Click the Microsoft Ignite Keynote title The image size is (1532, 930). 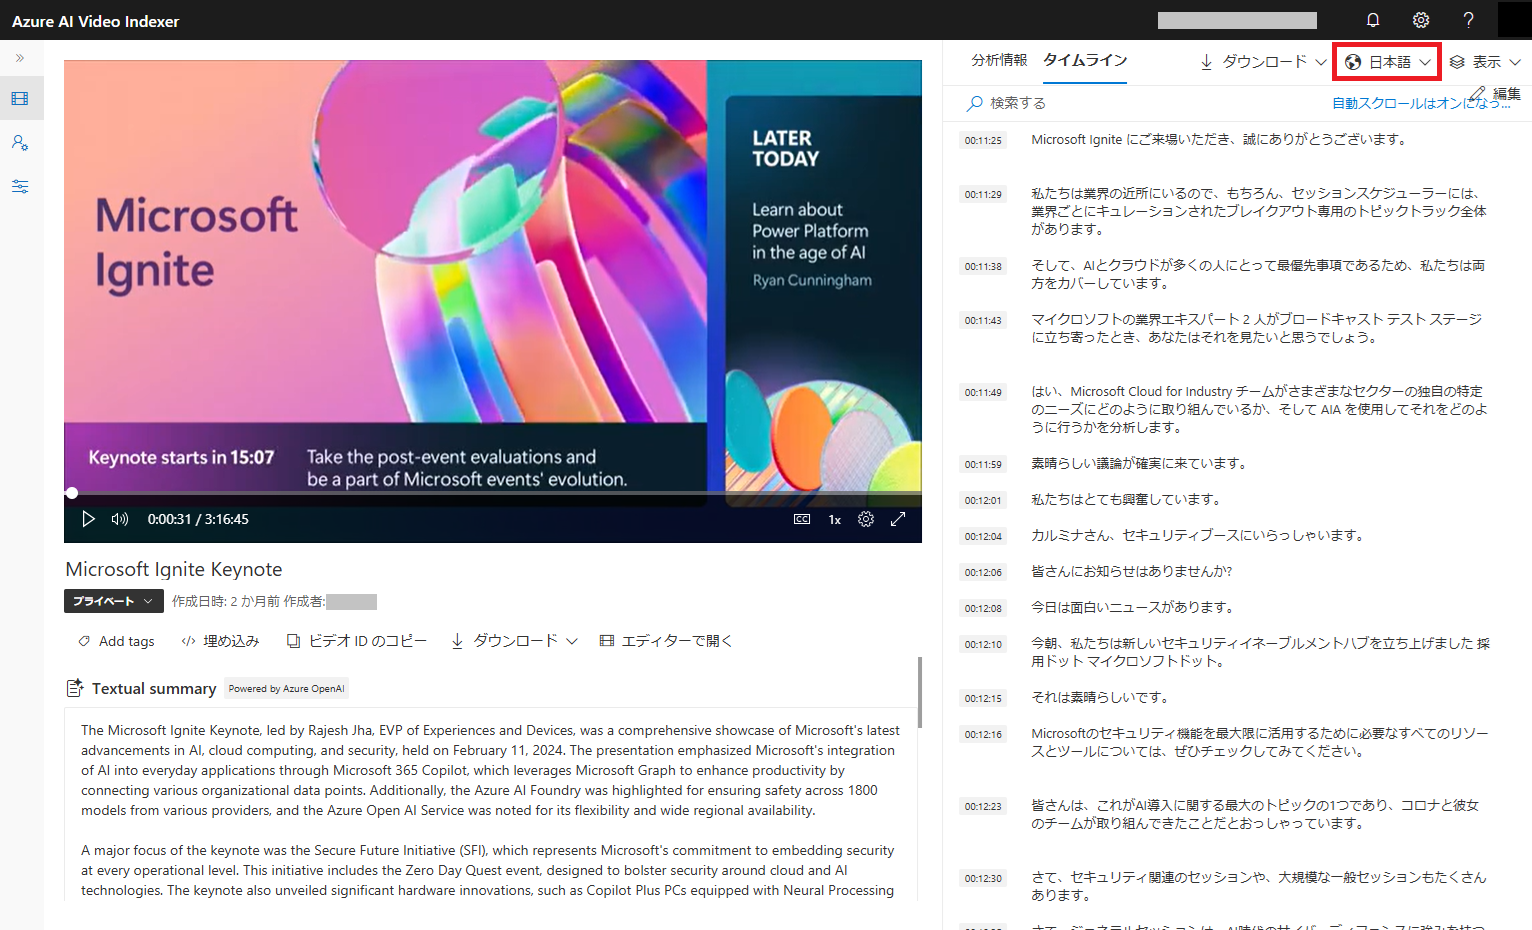coord(174,569)
